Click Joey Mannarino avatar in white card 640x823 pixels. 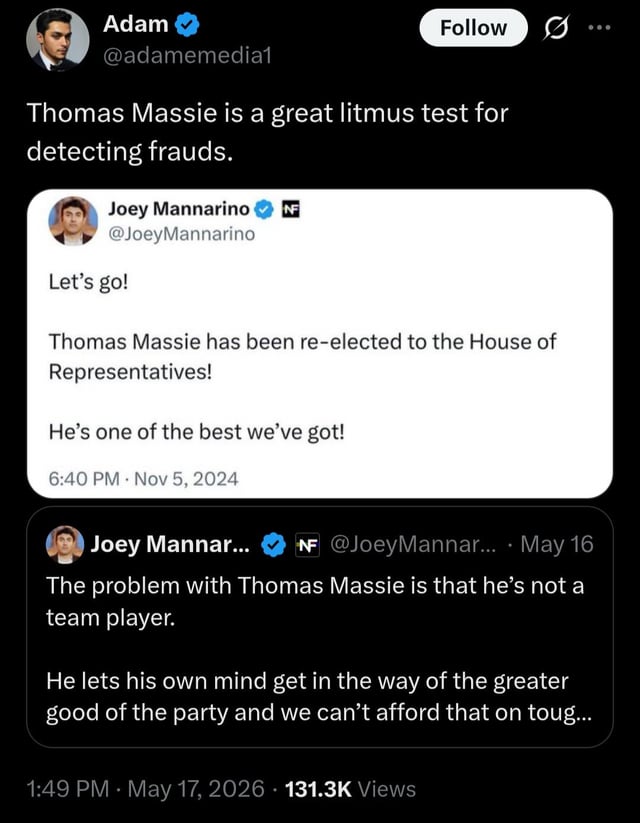click(73, 221)
